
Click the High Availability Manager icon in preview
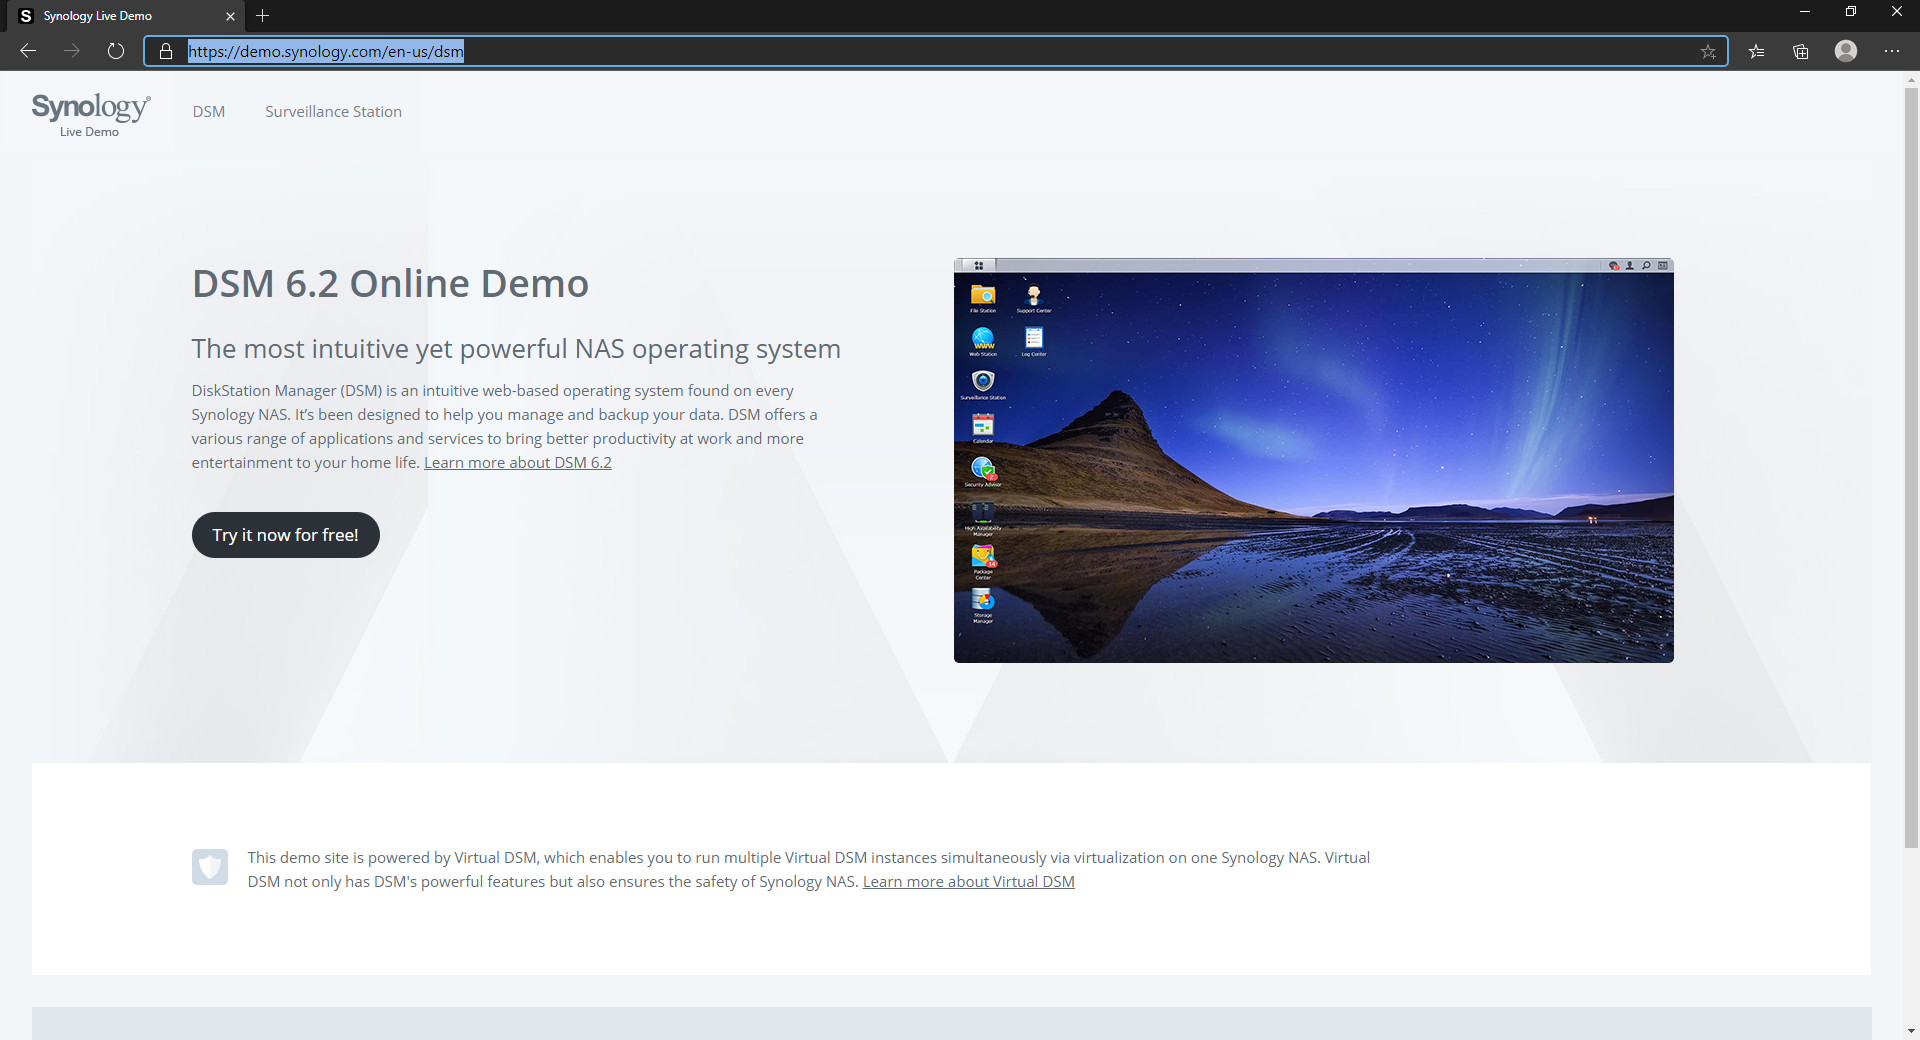point(983,518)
